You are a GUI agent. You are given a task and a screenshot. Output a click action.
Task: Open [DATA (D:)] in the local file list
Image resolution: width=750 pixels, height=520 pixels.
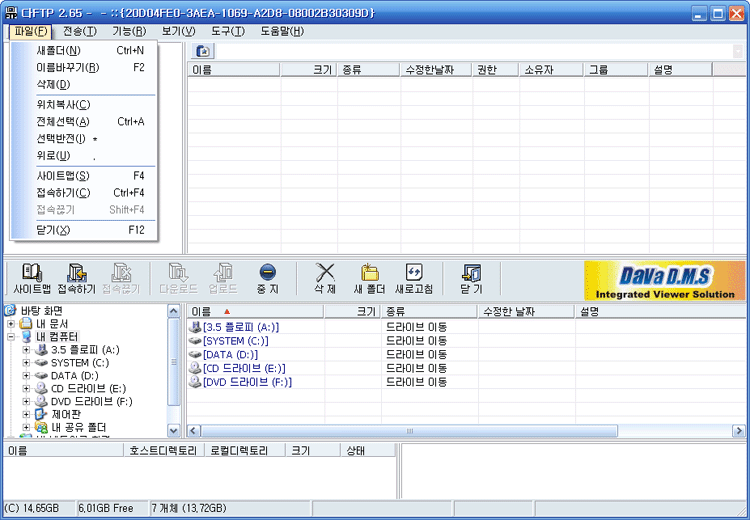[x=231, y=355]
